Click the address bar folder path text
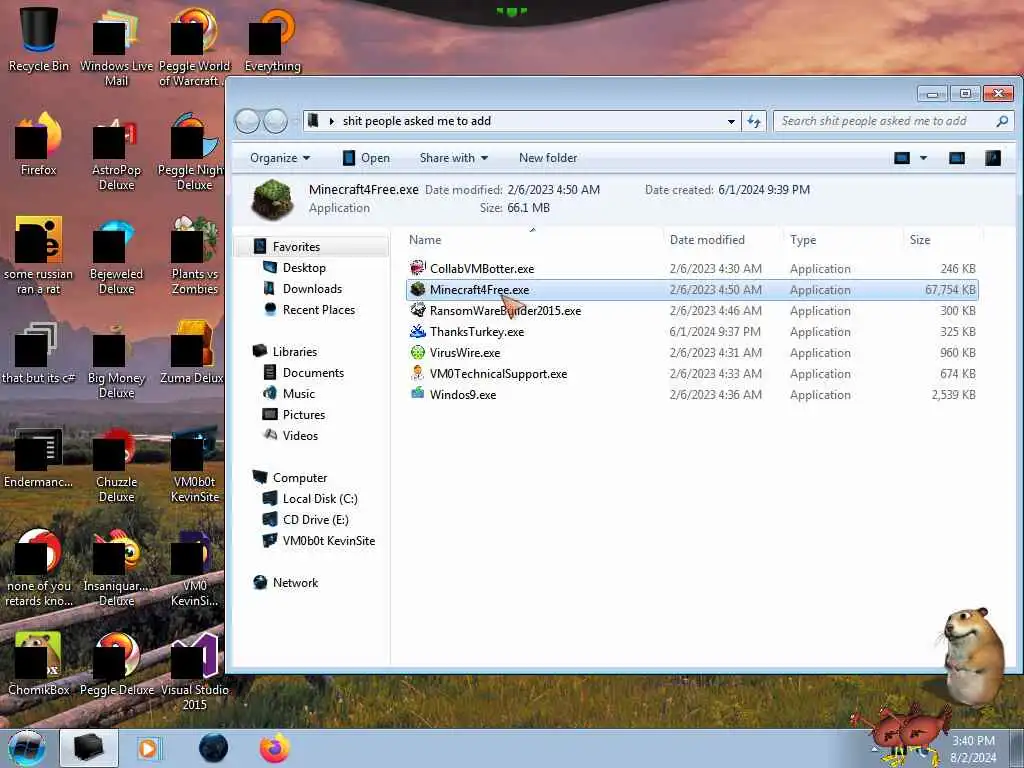Screen dimensions: 1024x768 tap(417, 121)
